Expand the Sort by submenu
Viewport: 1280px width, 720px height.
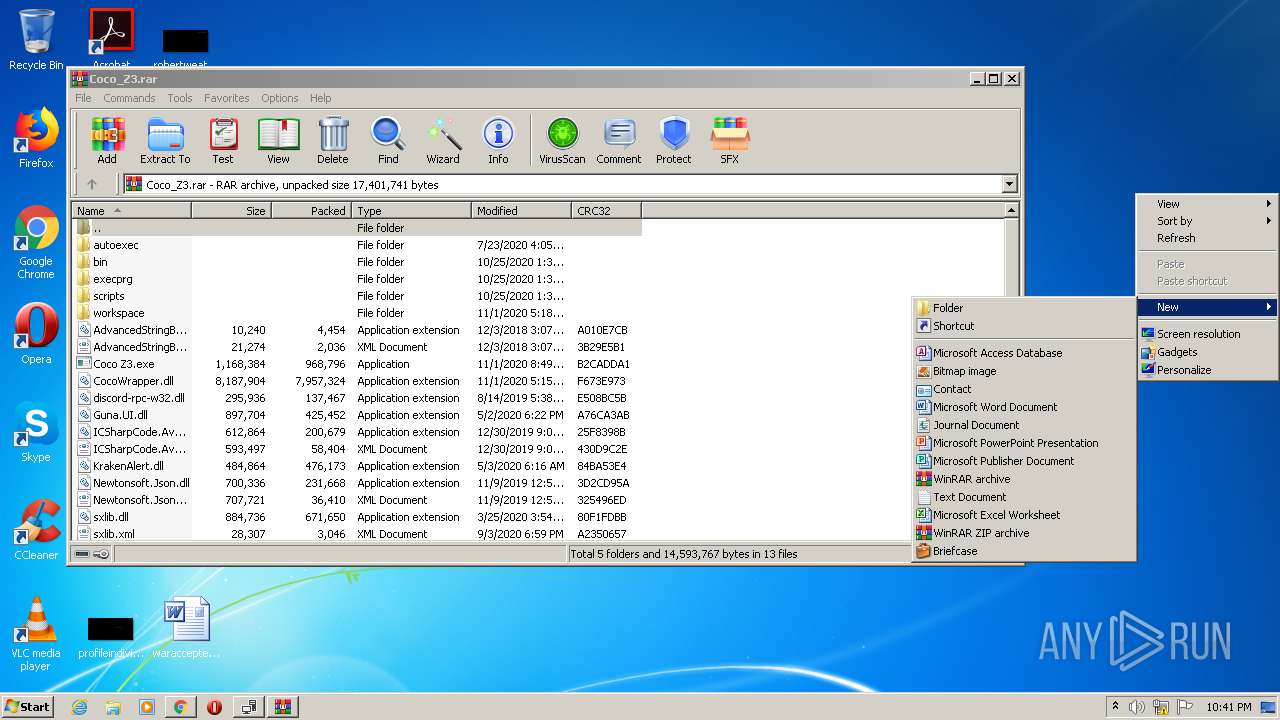[x=1207, y=221]
